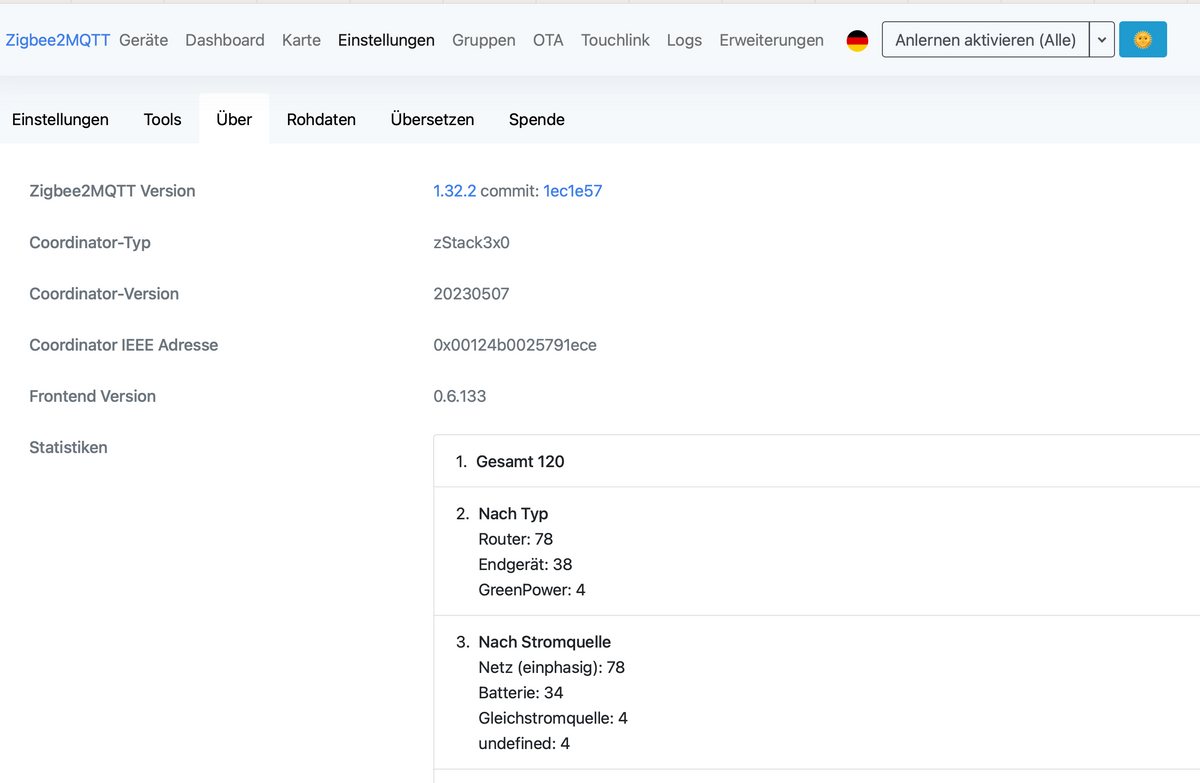The image size is (1200, 783).
Task: Open the Dashboard page
Action: 225,40
